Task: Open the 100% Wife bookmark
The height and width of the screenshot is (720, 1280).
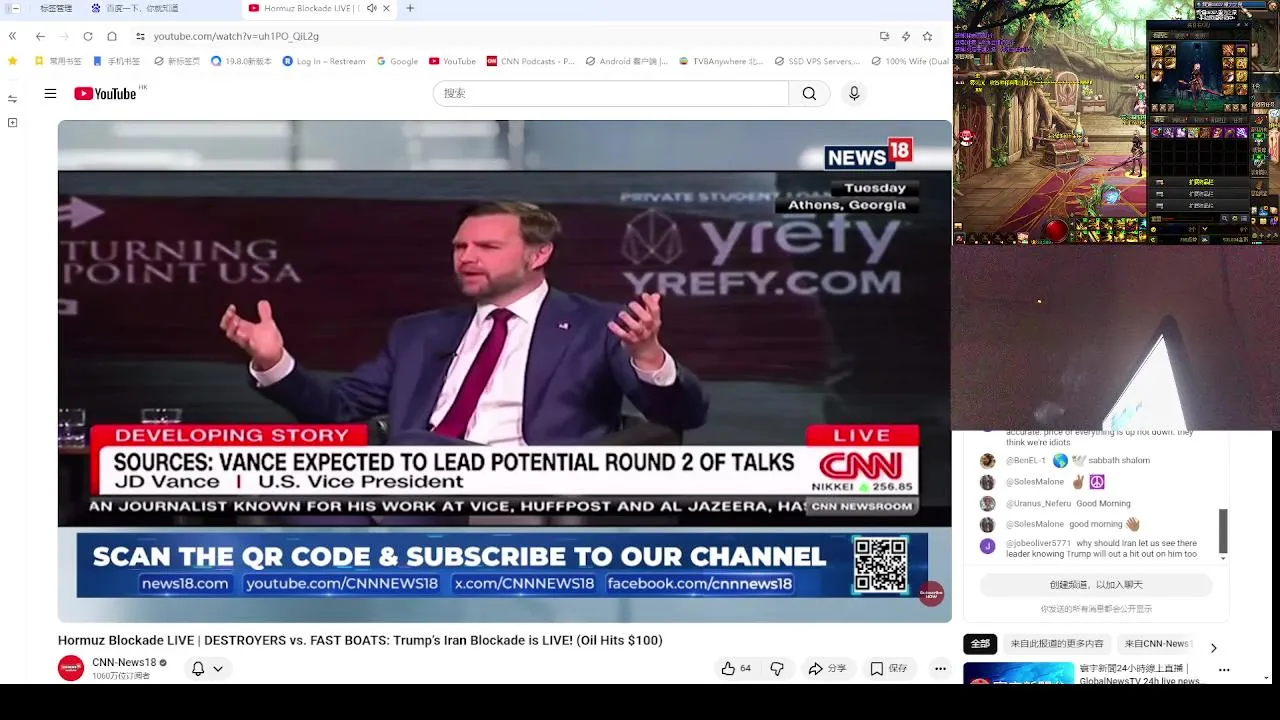Action: 910,61
